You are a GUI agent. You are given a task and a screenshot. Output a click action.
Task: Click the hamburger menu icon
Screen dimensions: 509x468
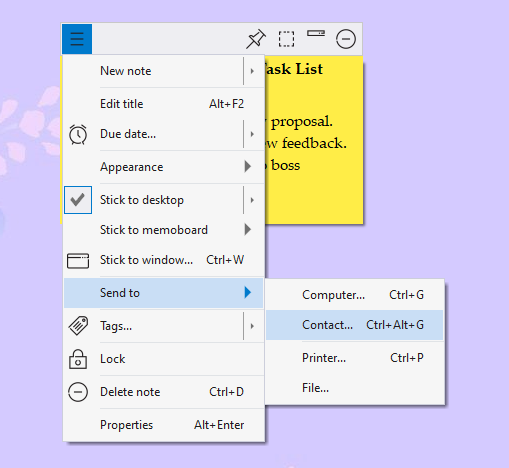click(77, 39)
